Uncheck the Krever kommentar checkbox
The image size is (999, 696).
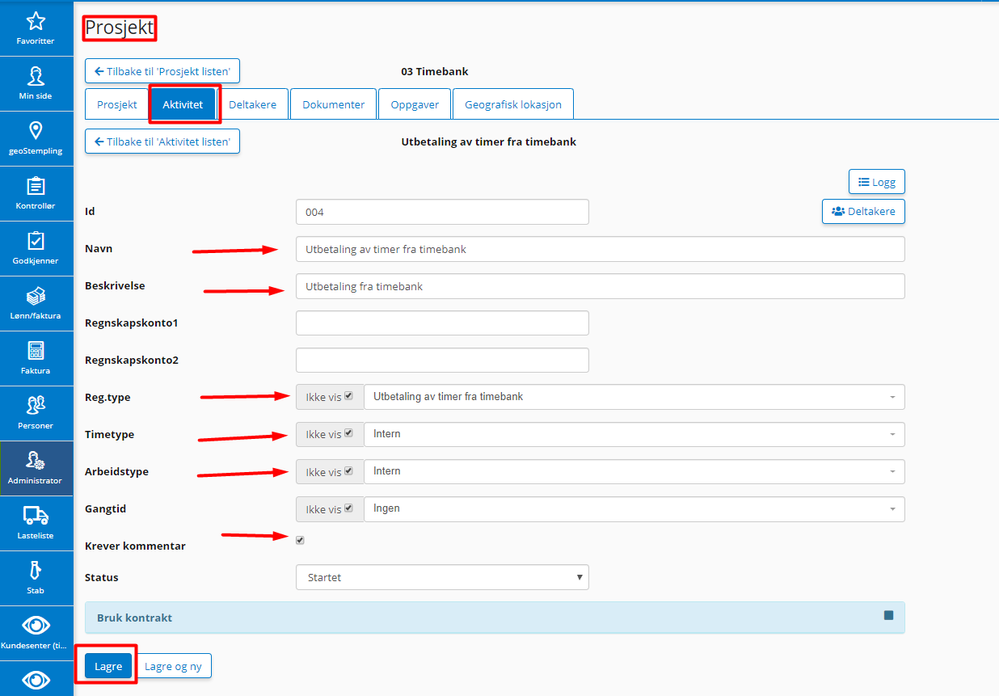[x=300, y=540]
